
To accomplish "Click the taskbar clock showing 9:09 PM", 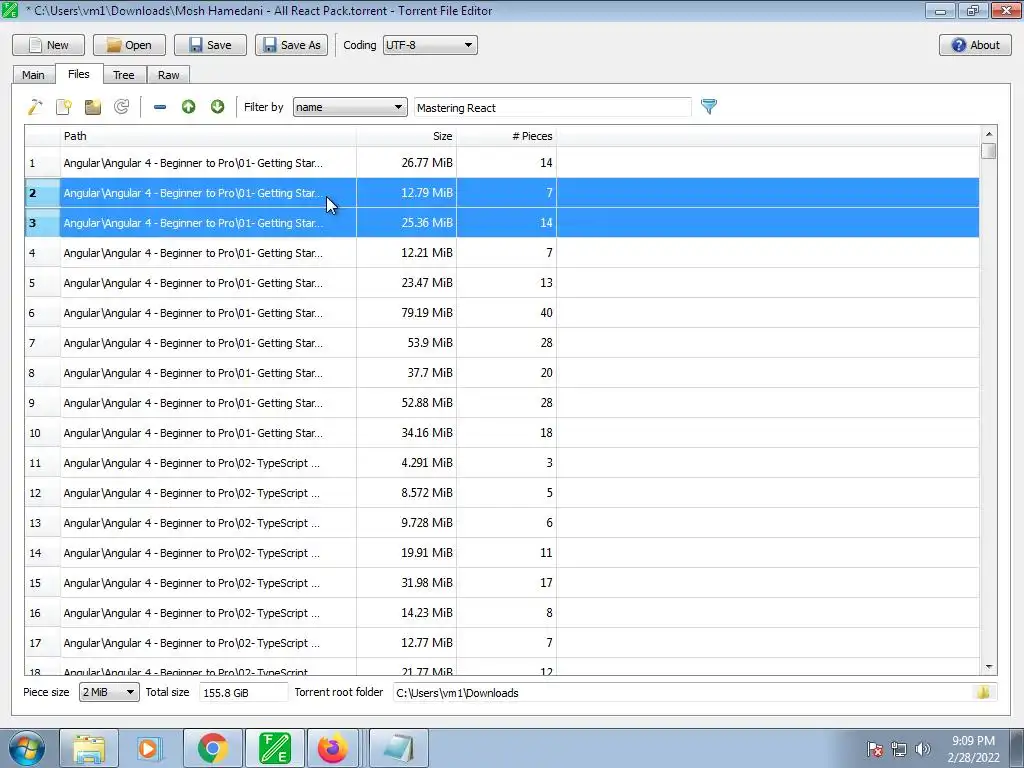I will point(973,749).
